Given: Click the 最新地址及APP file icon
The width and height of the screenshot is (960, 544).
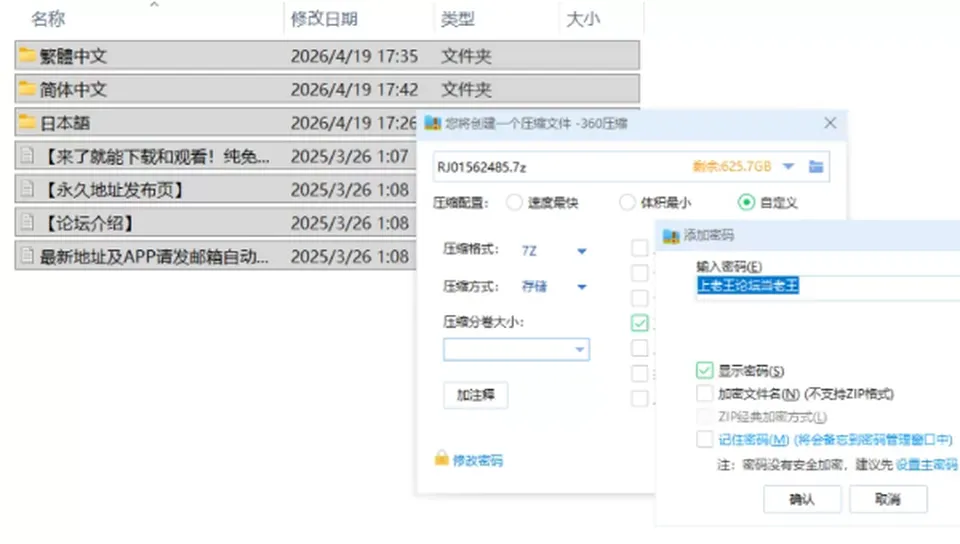Looking at the screenshot, I should [x=27, y=255].
